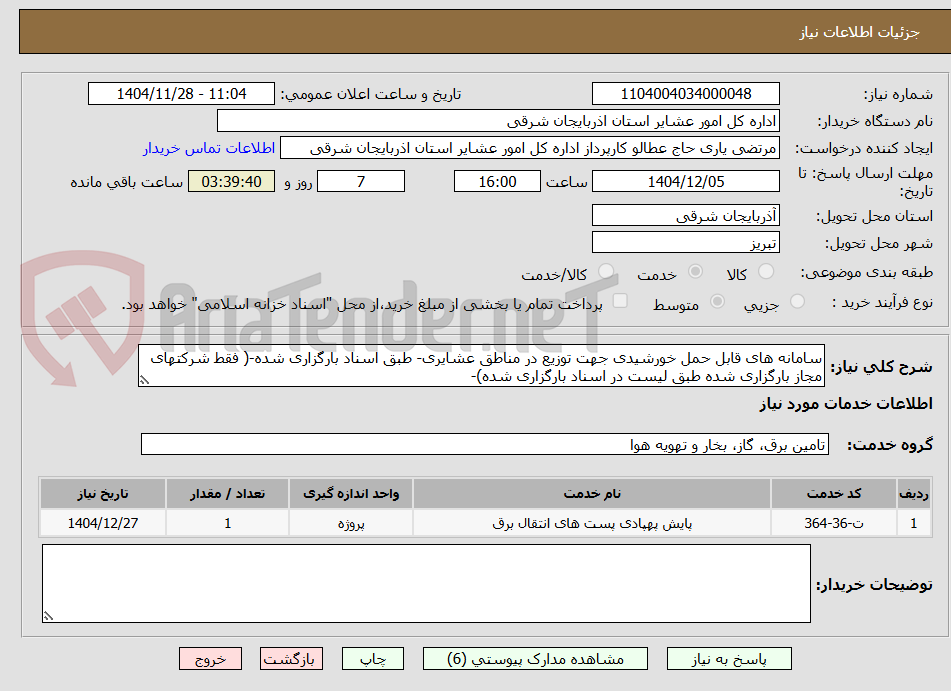The width and height of the screenshot is (951, 691).
Task: Click the deadline time field 16:00
Action: point(497,181)
